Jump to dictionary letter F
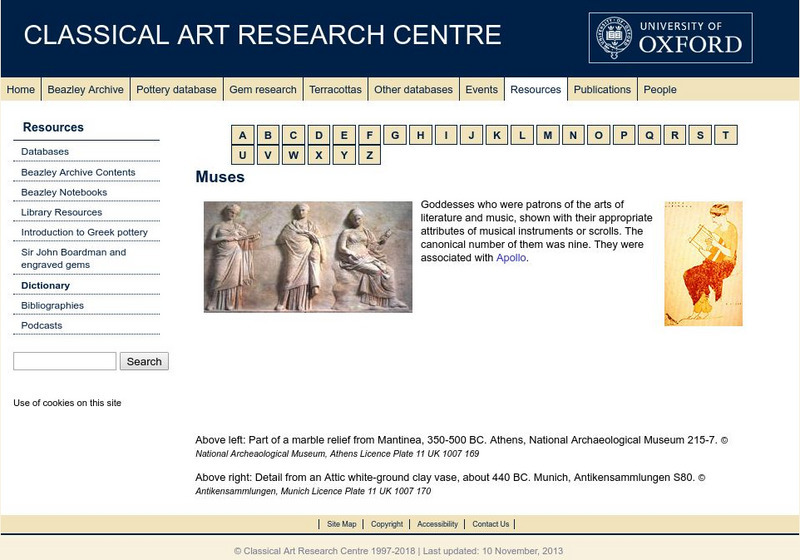This screenshot has height=560, width=800. tap(369, 135)
